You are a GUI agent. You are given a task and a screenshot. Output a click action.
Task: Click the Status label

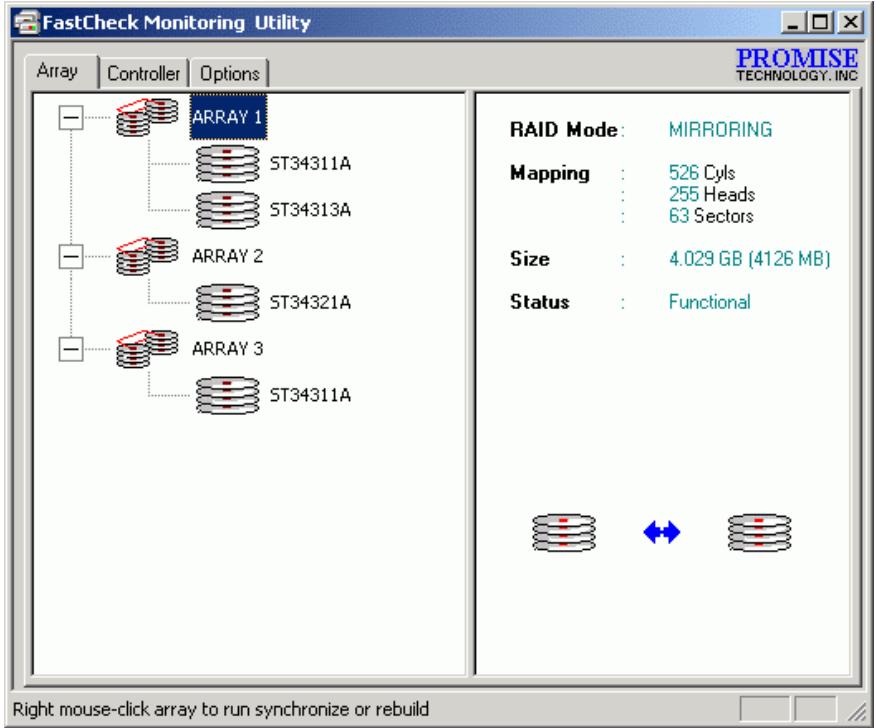[x=540, y=302]
